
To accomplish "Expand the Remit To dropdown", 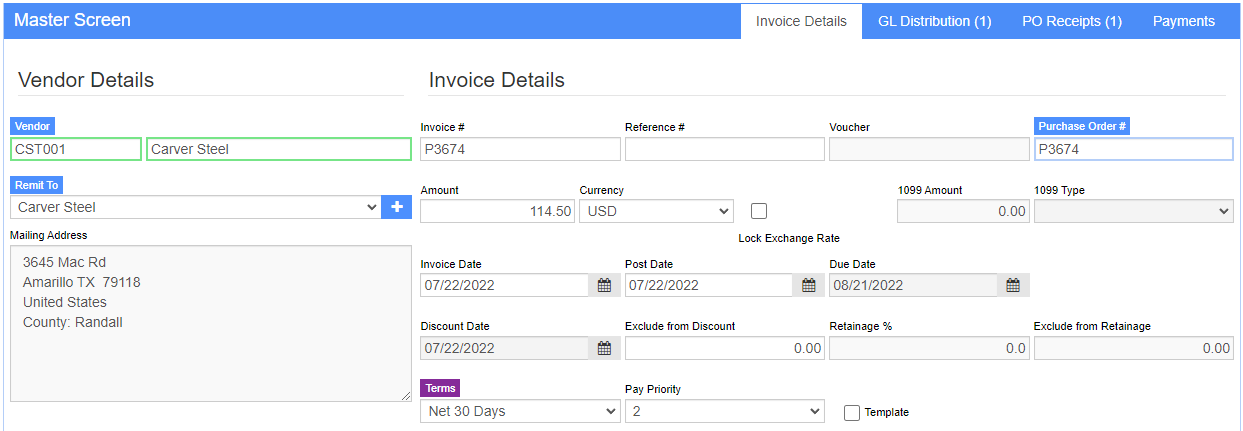I will [196, 207].
